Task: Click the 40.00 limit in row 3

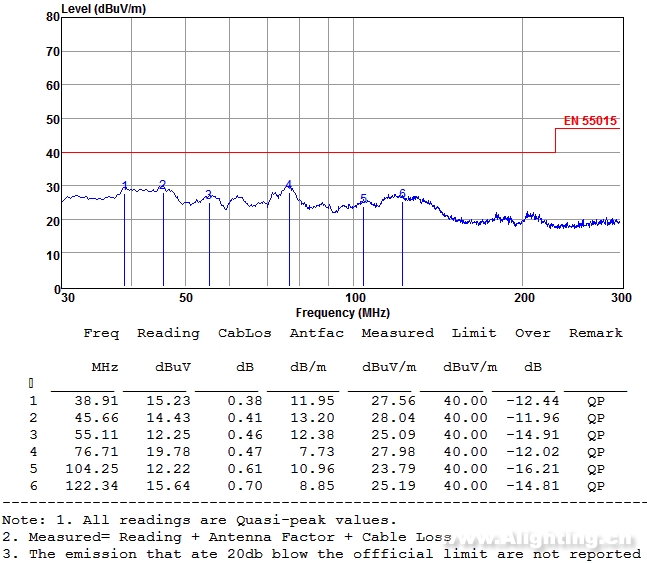Action: (465, 435)
